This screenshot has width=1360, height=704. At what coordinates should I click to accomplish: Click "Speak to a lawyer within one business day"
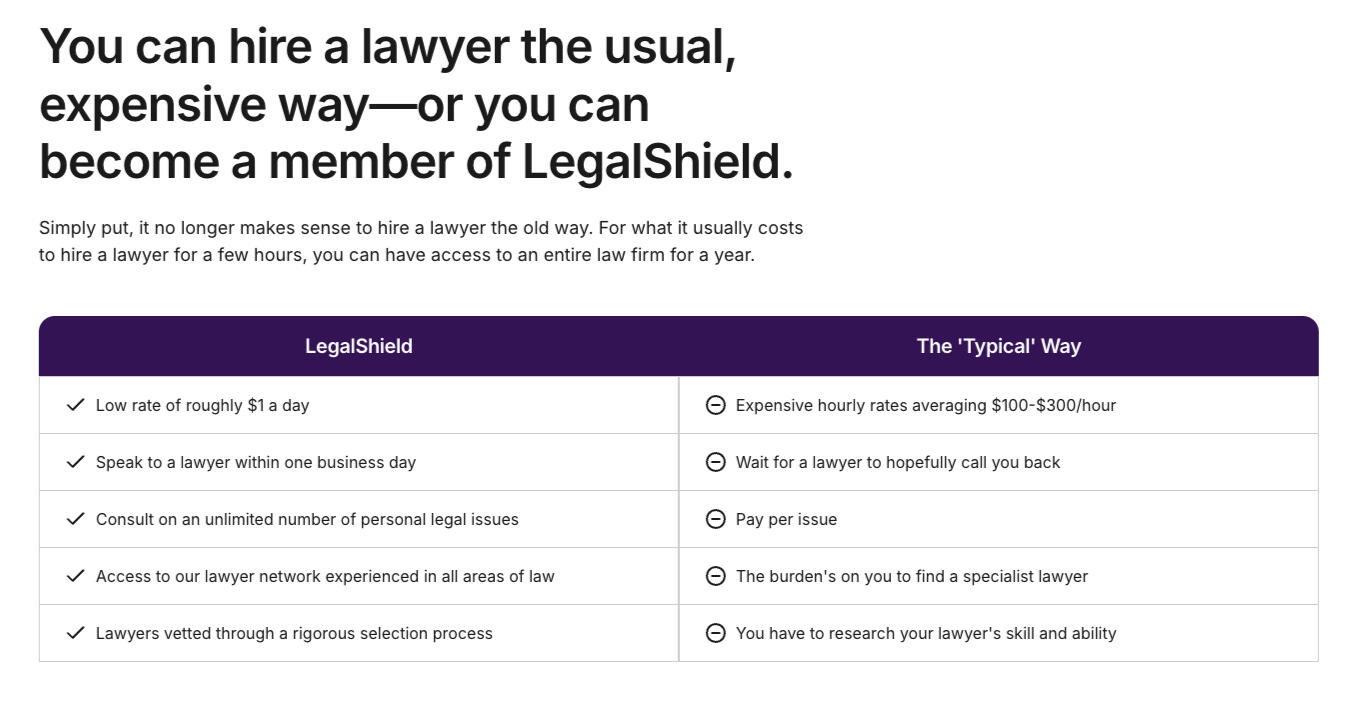[x=255, y=462]
